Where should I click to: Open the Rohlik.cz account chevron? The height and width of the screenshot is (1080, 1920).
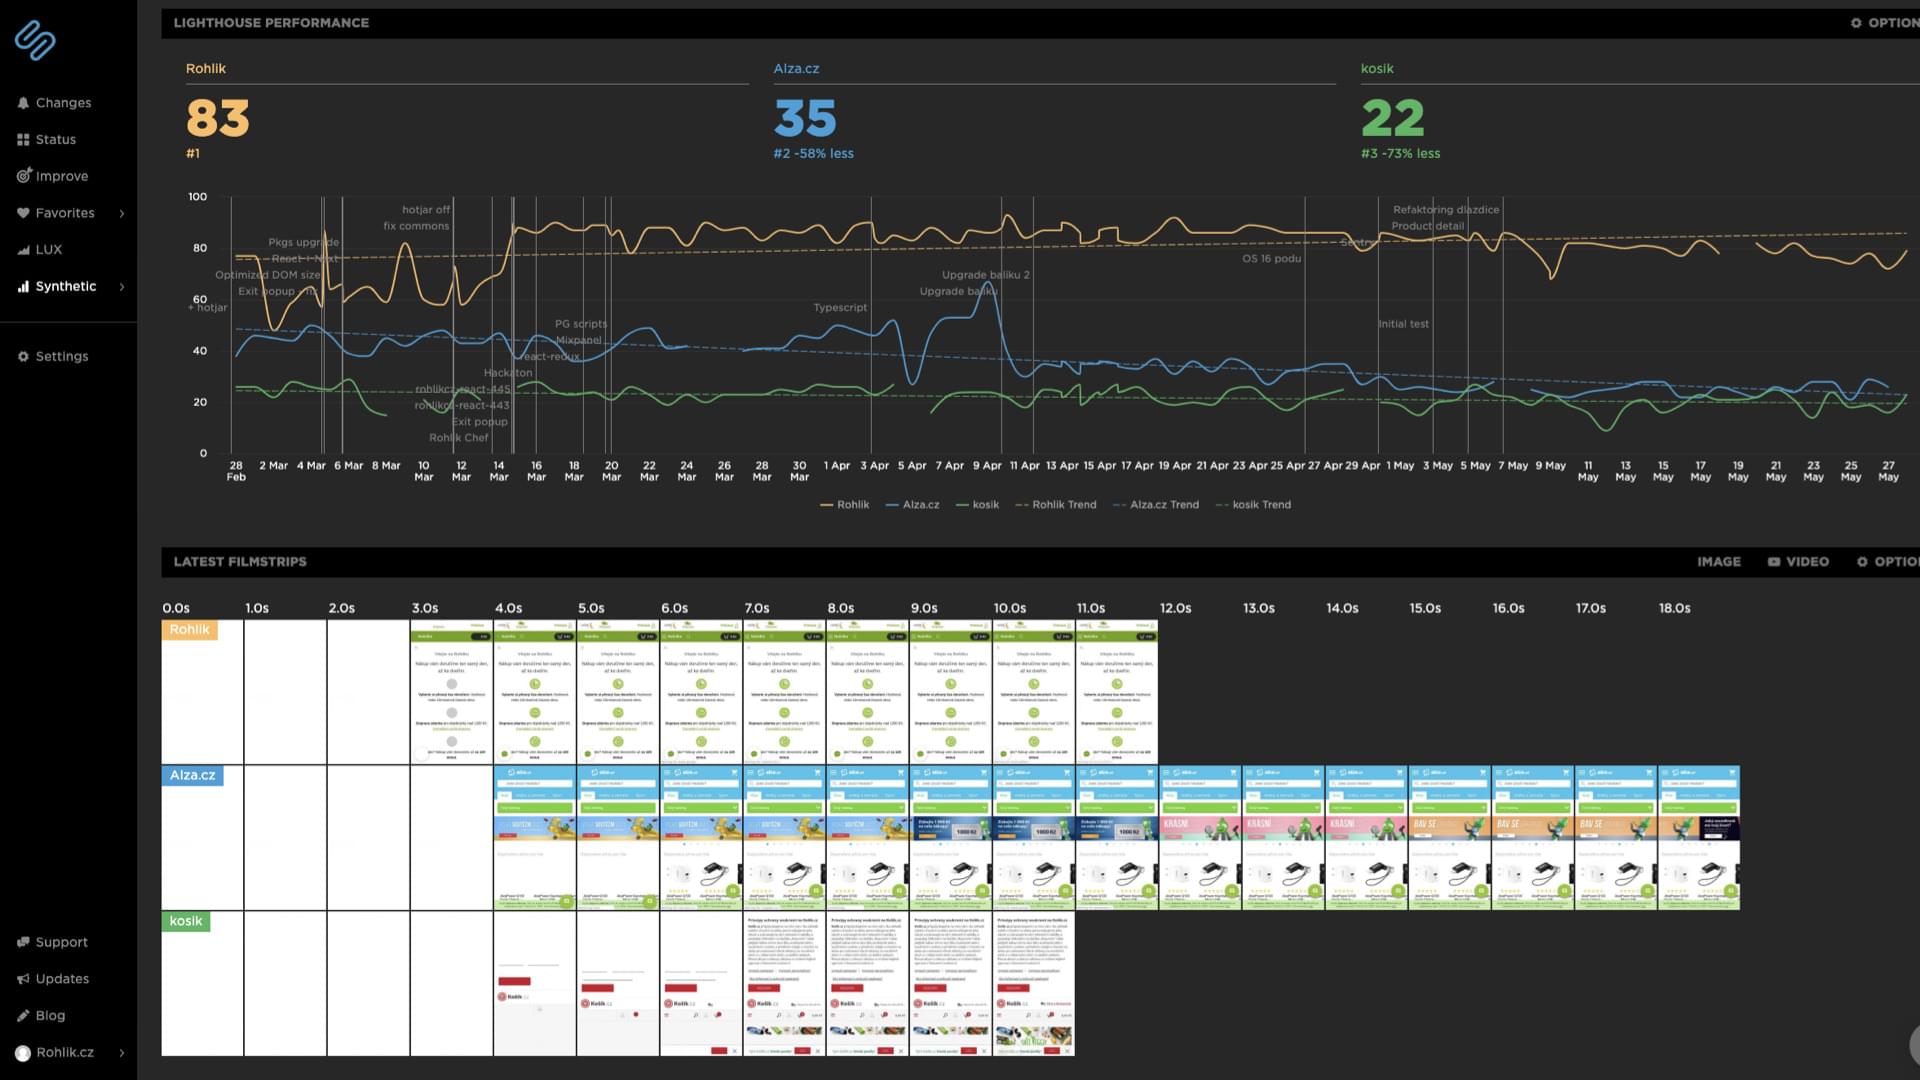[122, 1053]
